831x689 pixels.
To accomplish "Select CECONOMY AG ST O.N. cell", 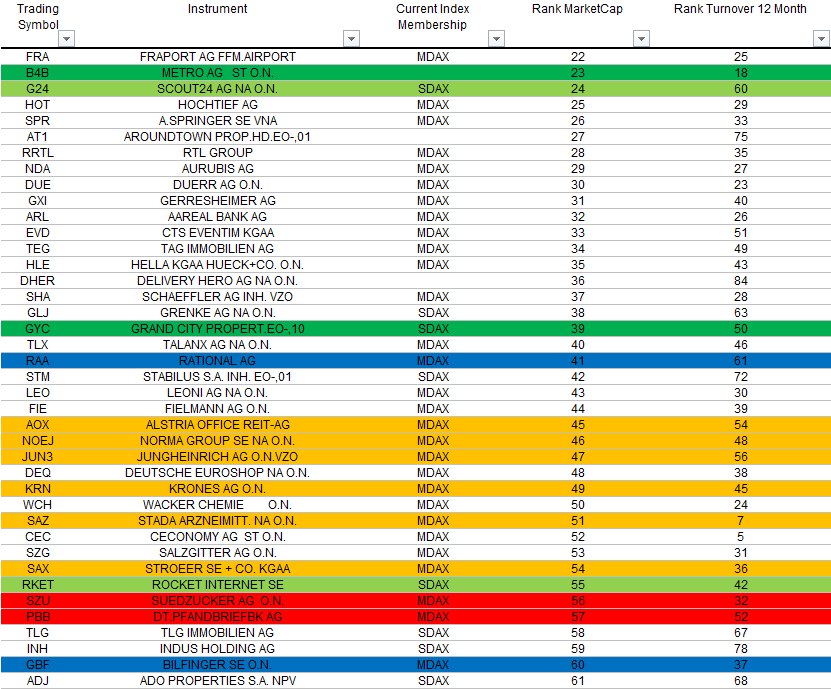I will 218,536.
